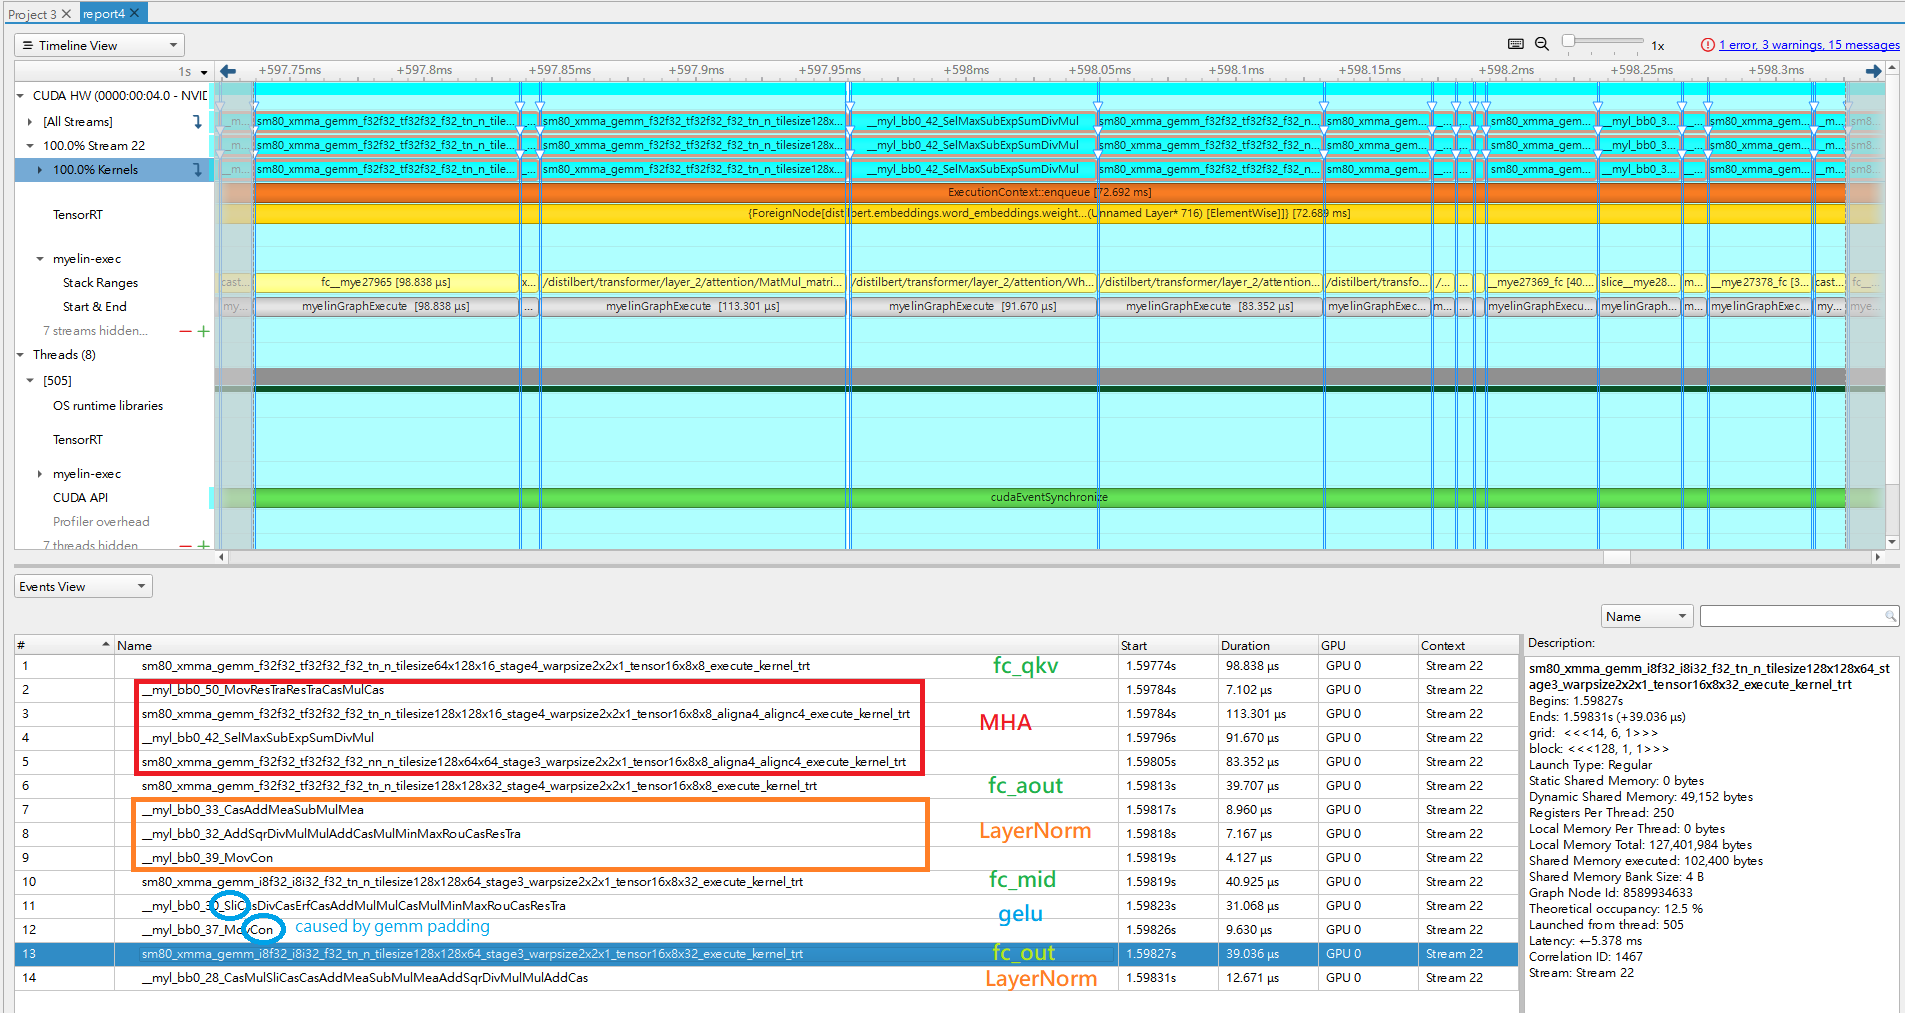Screen dimensions: 1905x1013
Task: Expand the myelin-exec thread row
Action: coord(40,474)
